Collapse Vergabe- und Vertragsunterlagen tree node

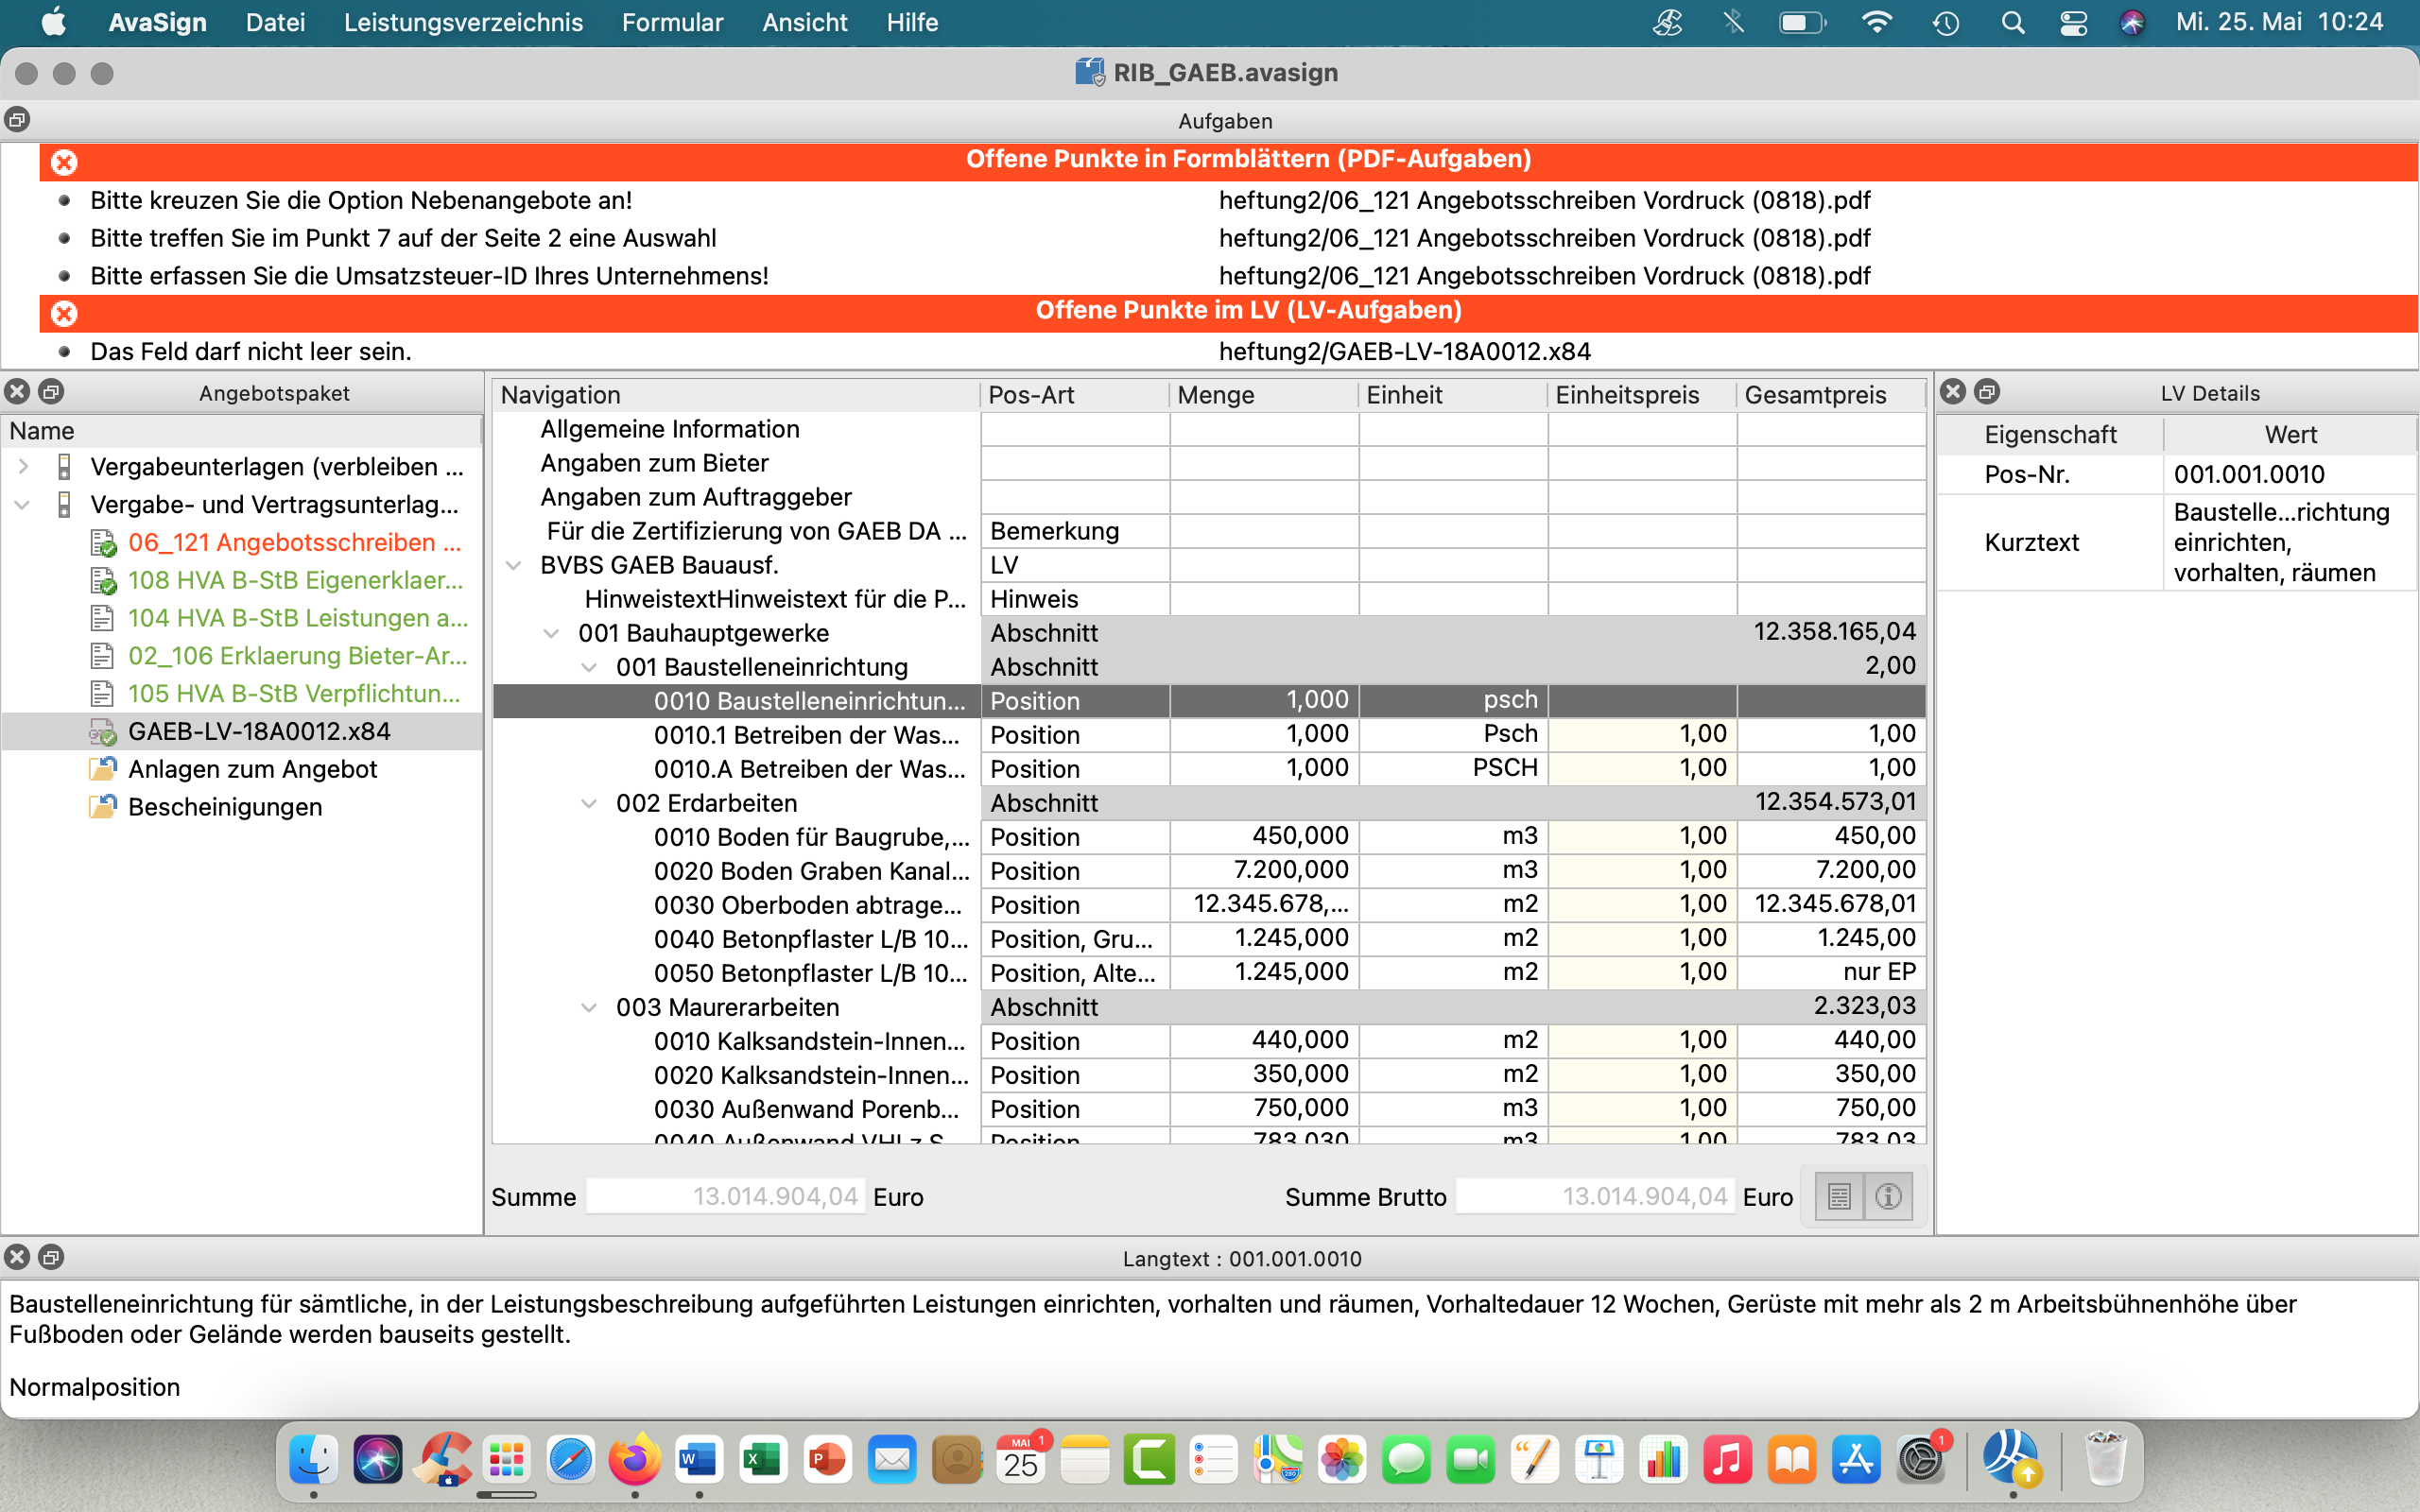(x=23, y=504)
